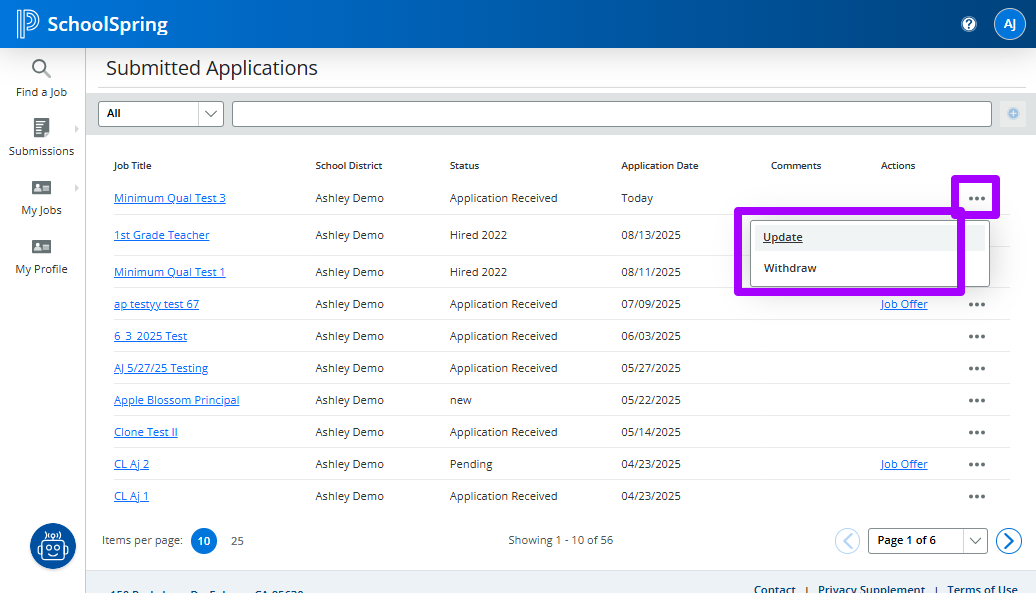Click the SchoolSpring logo
1036x593 pixels.
[x=93, y=23]
